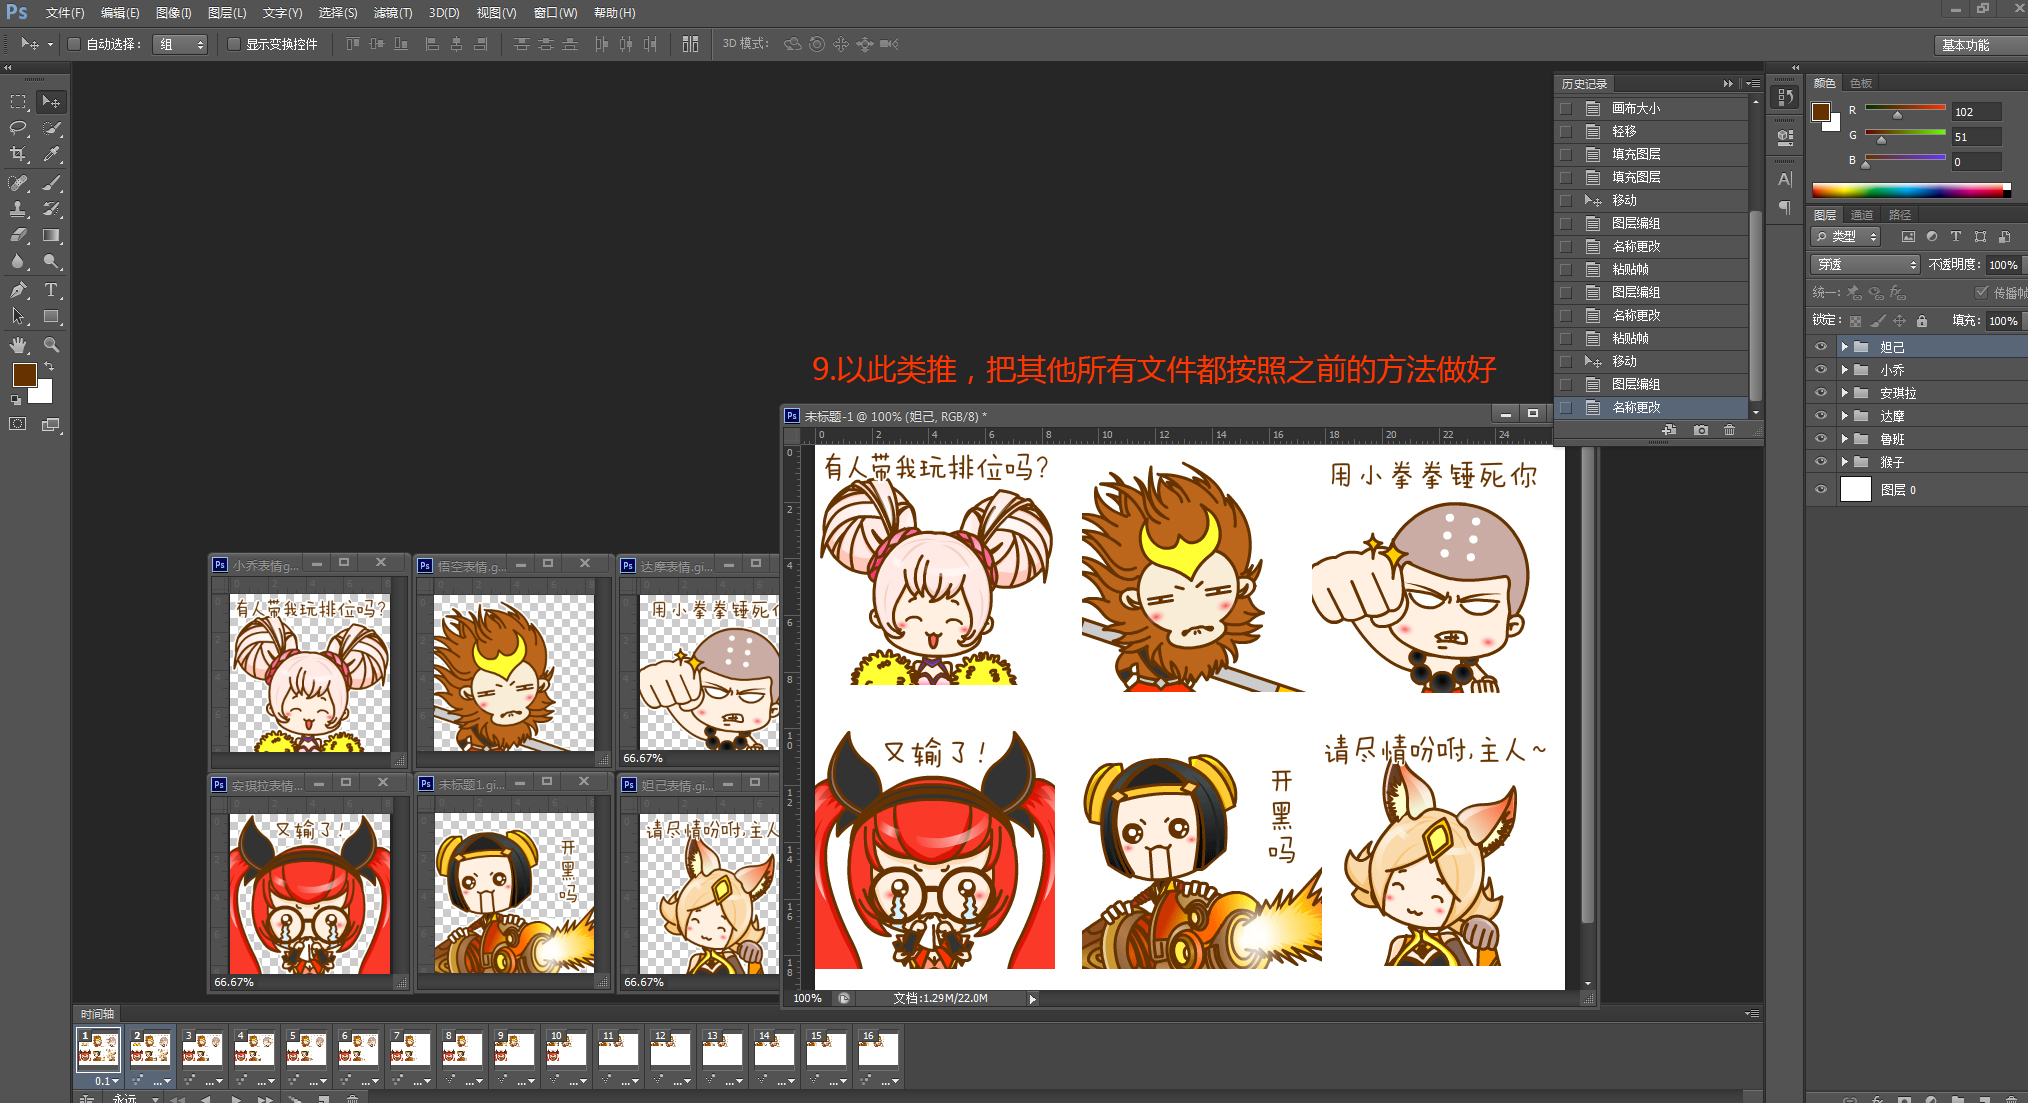2028x1103 pixels.
Task: Select the Lasso tool
Action: [18, 128]
